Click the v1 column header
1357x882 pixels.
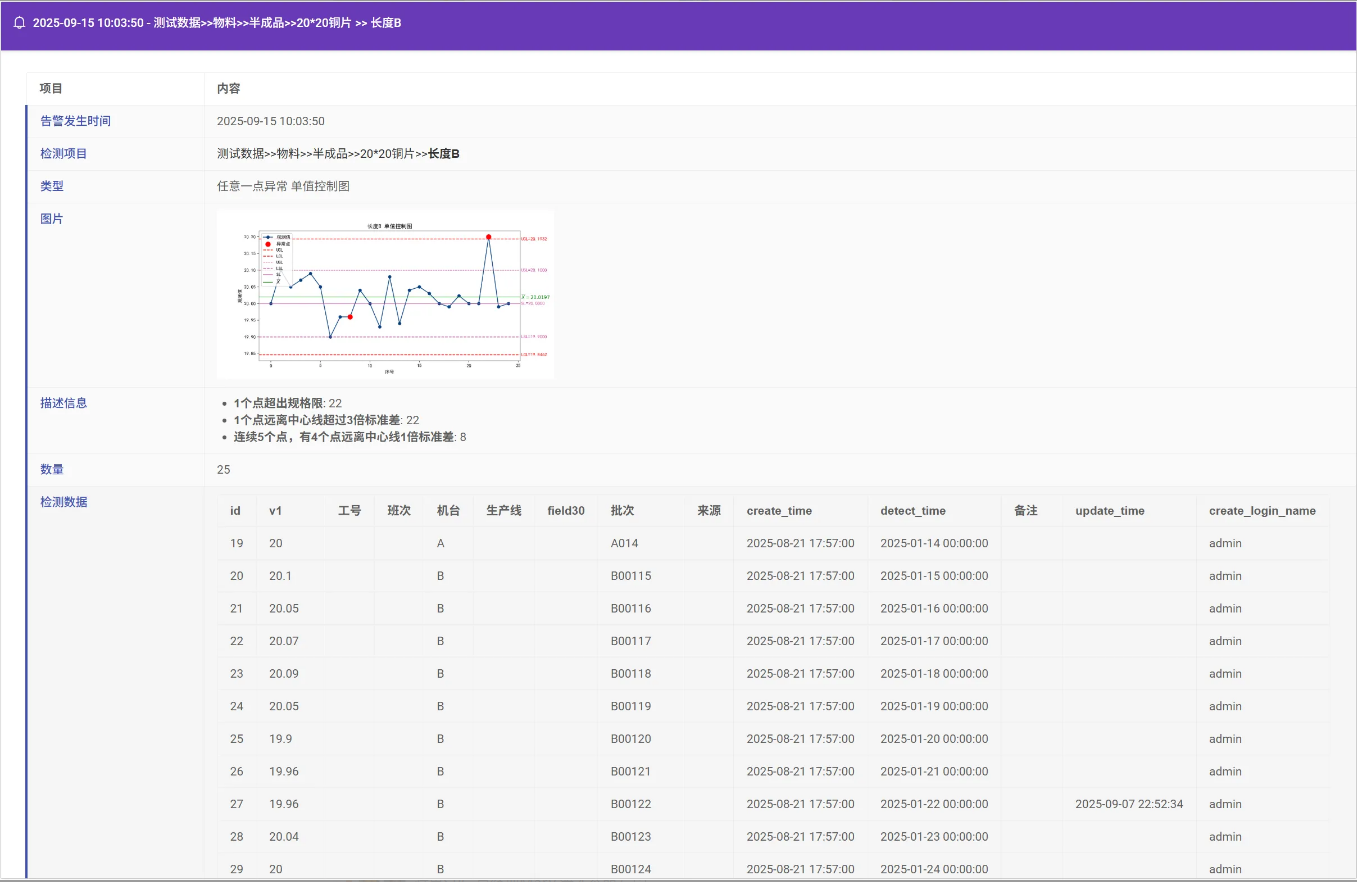[276, 511]
